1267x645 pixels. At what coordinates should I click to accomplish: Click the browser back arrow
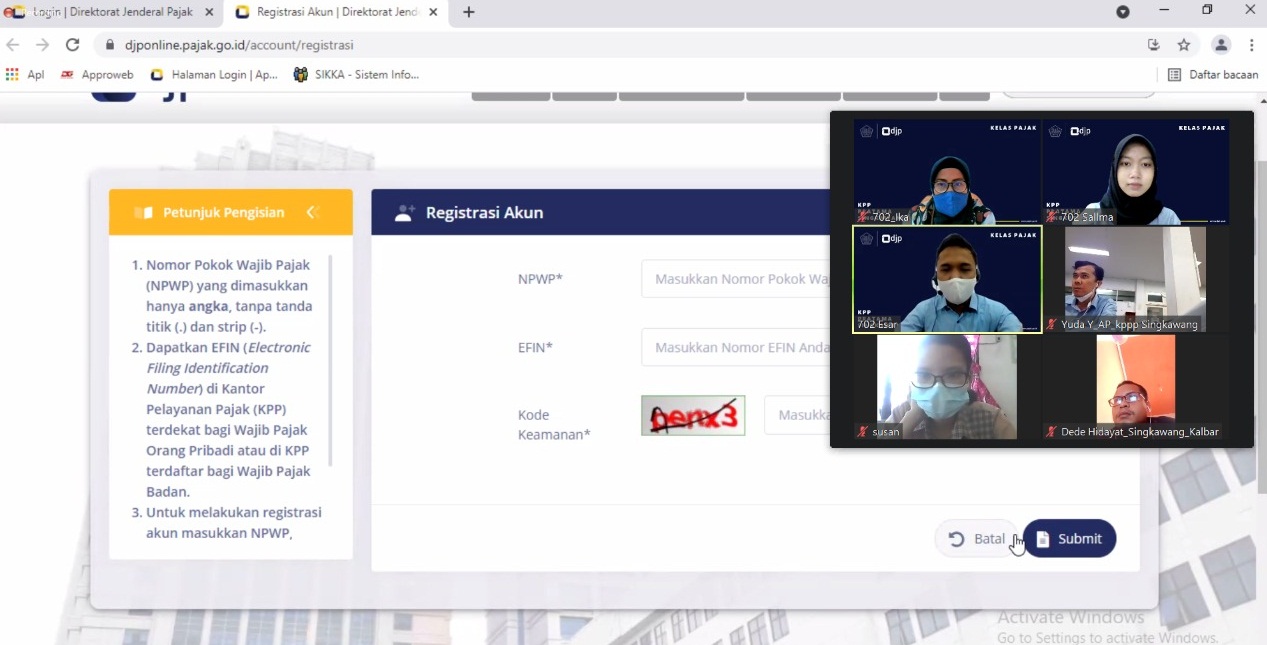click(13, 45)
